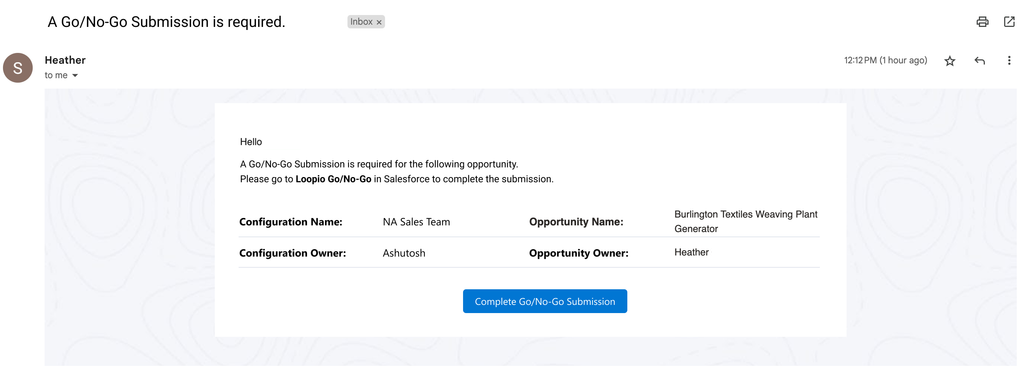Click the 12:12 PM timestamp
1022x392 pixels.
click(x=885, y=60)
